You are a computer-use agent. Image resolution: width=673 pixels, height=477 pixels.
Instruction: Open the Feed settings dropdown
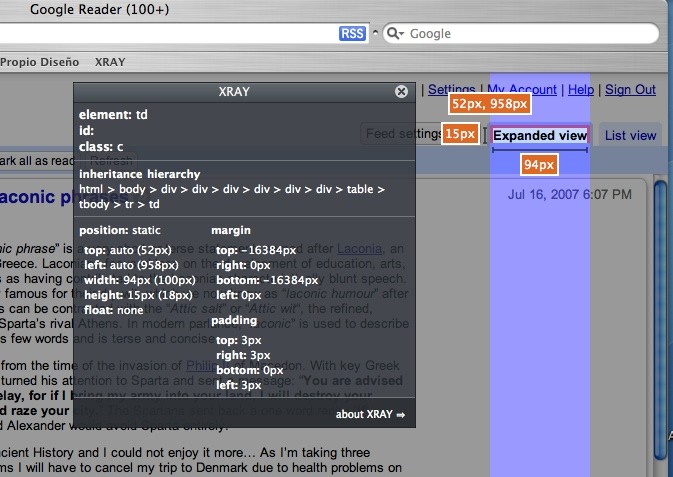point(402,134)
